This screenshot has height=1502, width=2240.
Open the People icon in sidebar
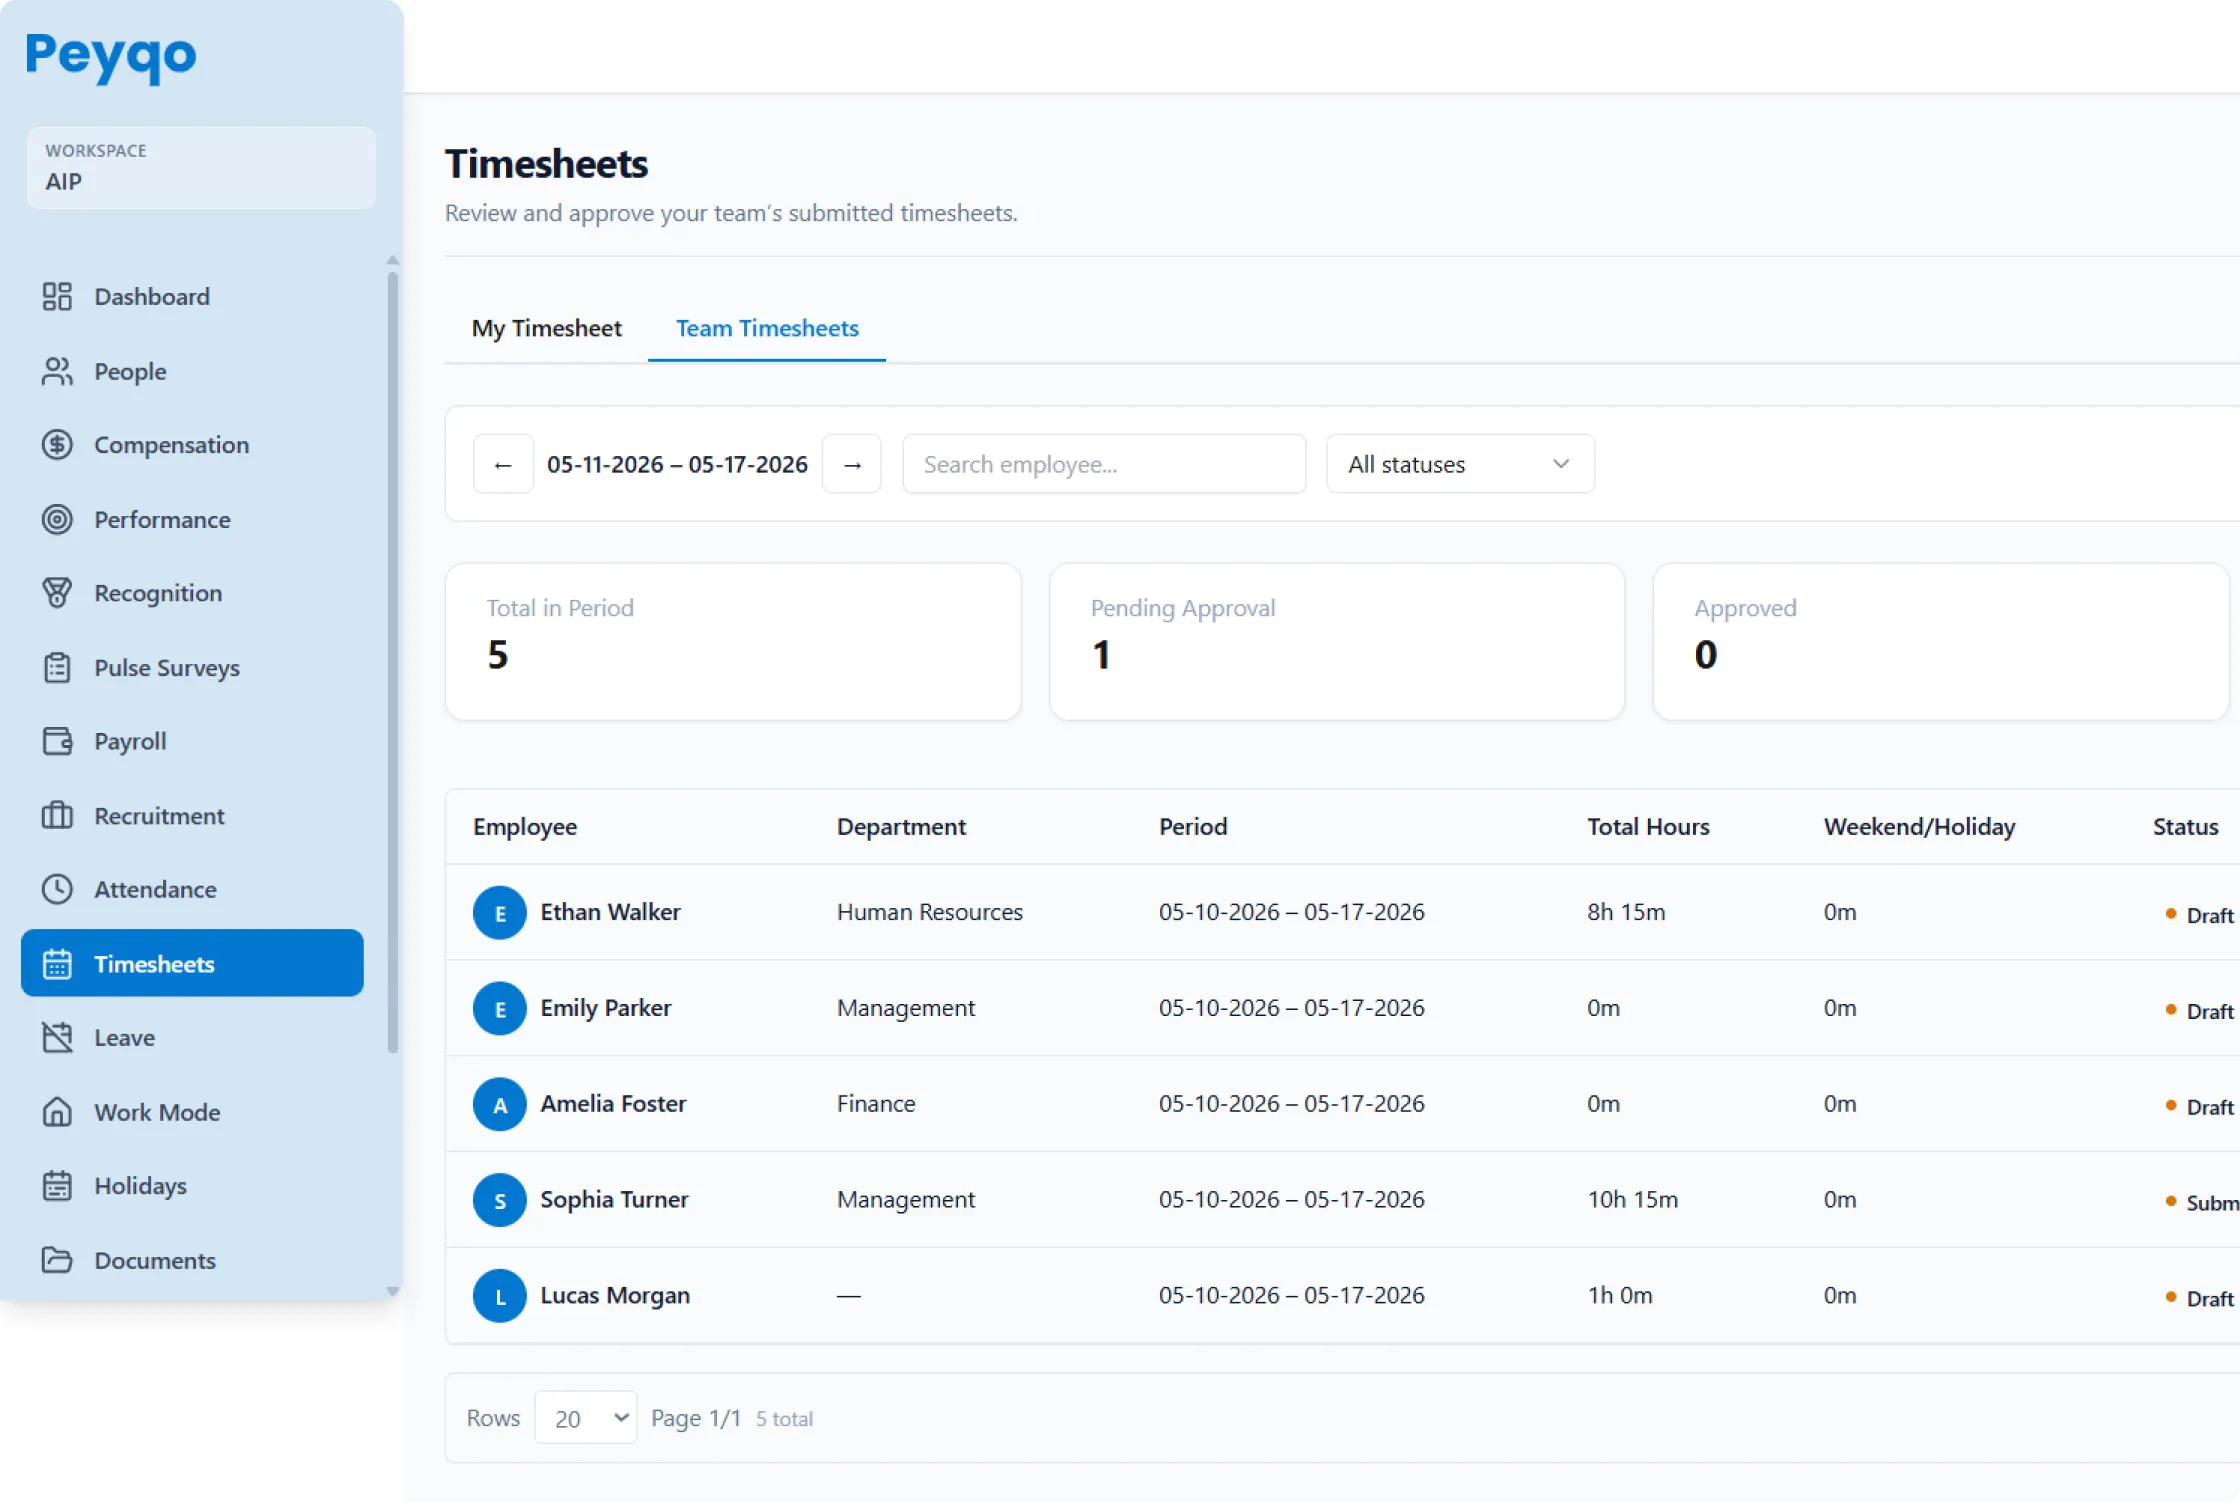coord(57,371)
